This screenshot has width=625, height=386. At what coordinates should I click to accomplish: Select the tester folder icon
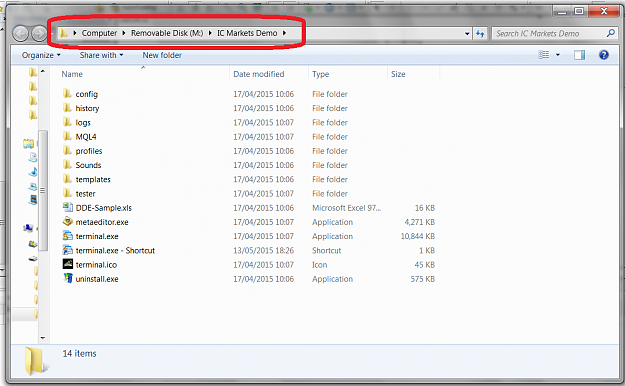[67, 193]
